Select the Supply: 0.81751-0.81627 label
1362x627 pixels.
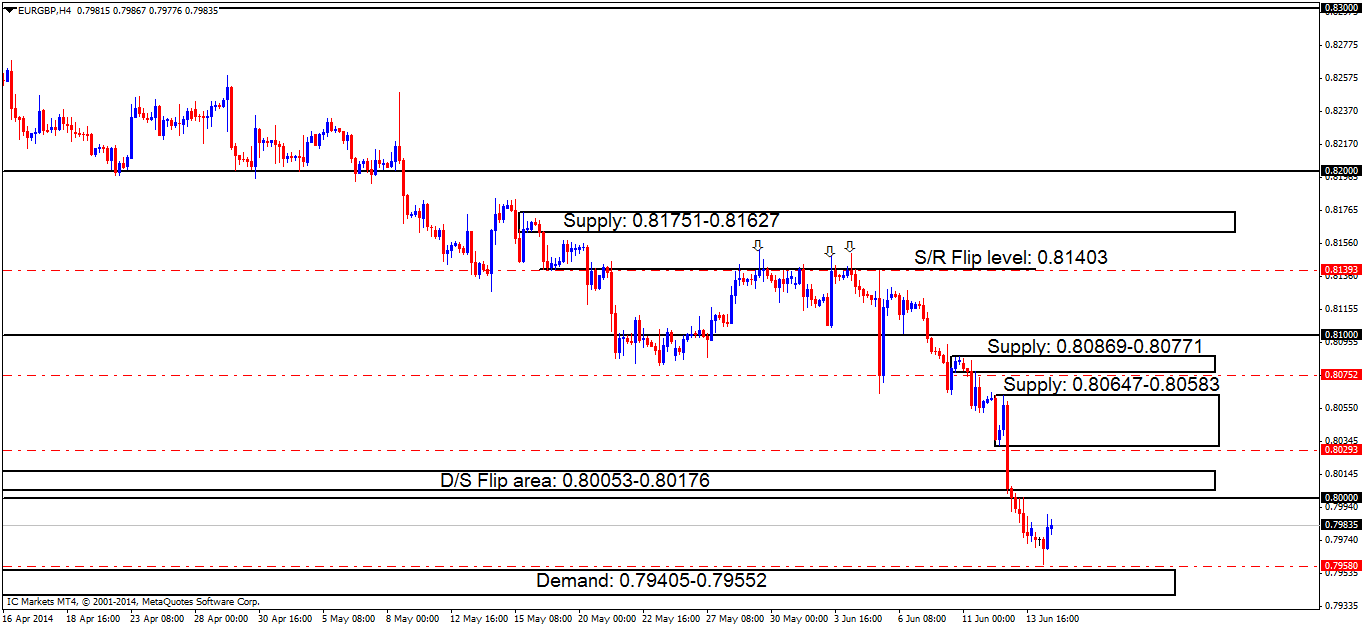point(671,221)
